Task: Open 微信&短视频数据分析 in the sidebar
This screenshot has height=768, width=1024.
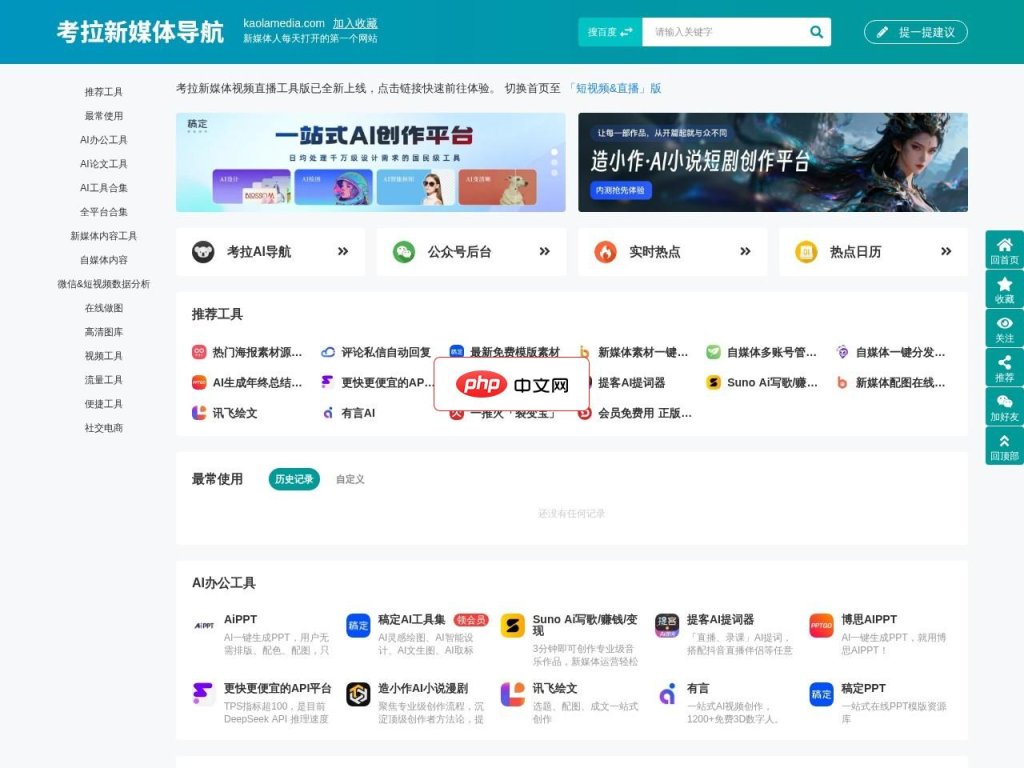Action: point(103,283)
